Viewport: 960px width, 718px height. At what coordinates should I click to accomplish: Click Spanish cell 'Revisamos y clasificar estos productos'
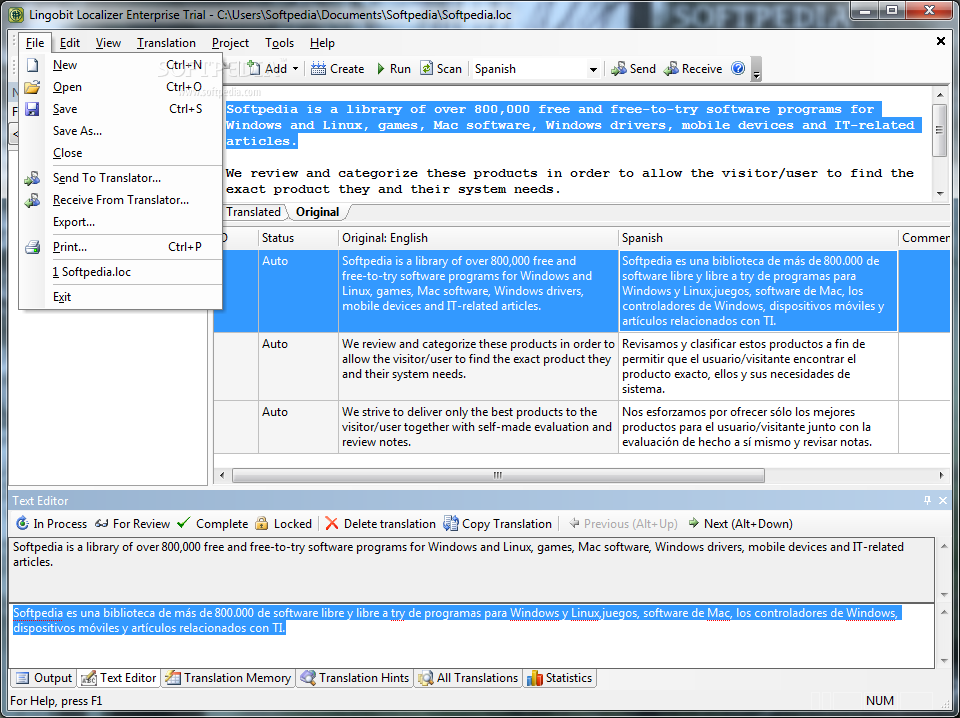758,366
